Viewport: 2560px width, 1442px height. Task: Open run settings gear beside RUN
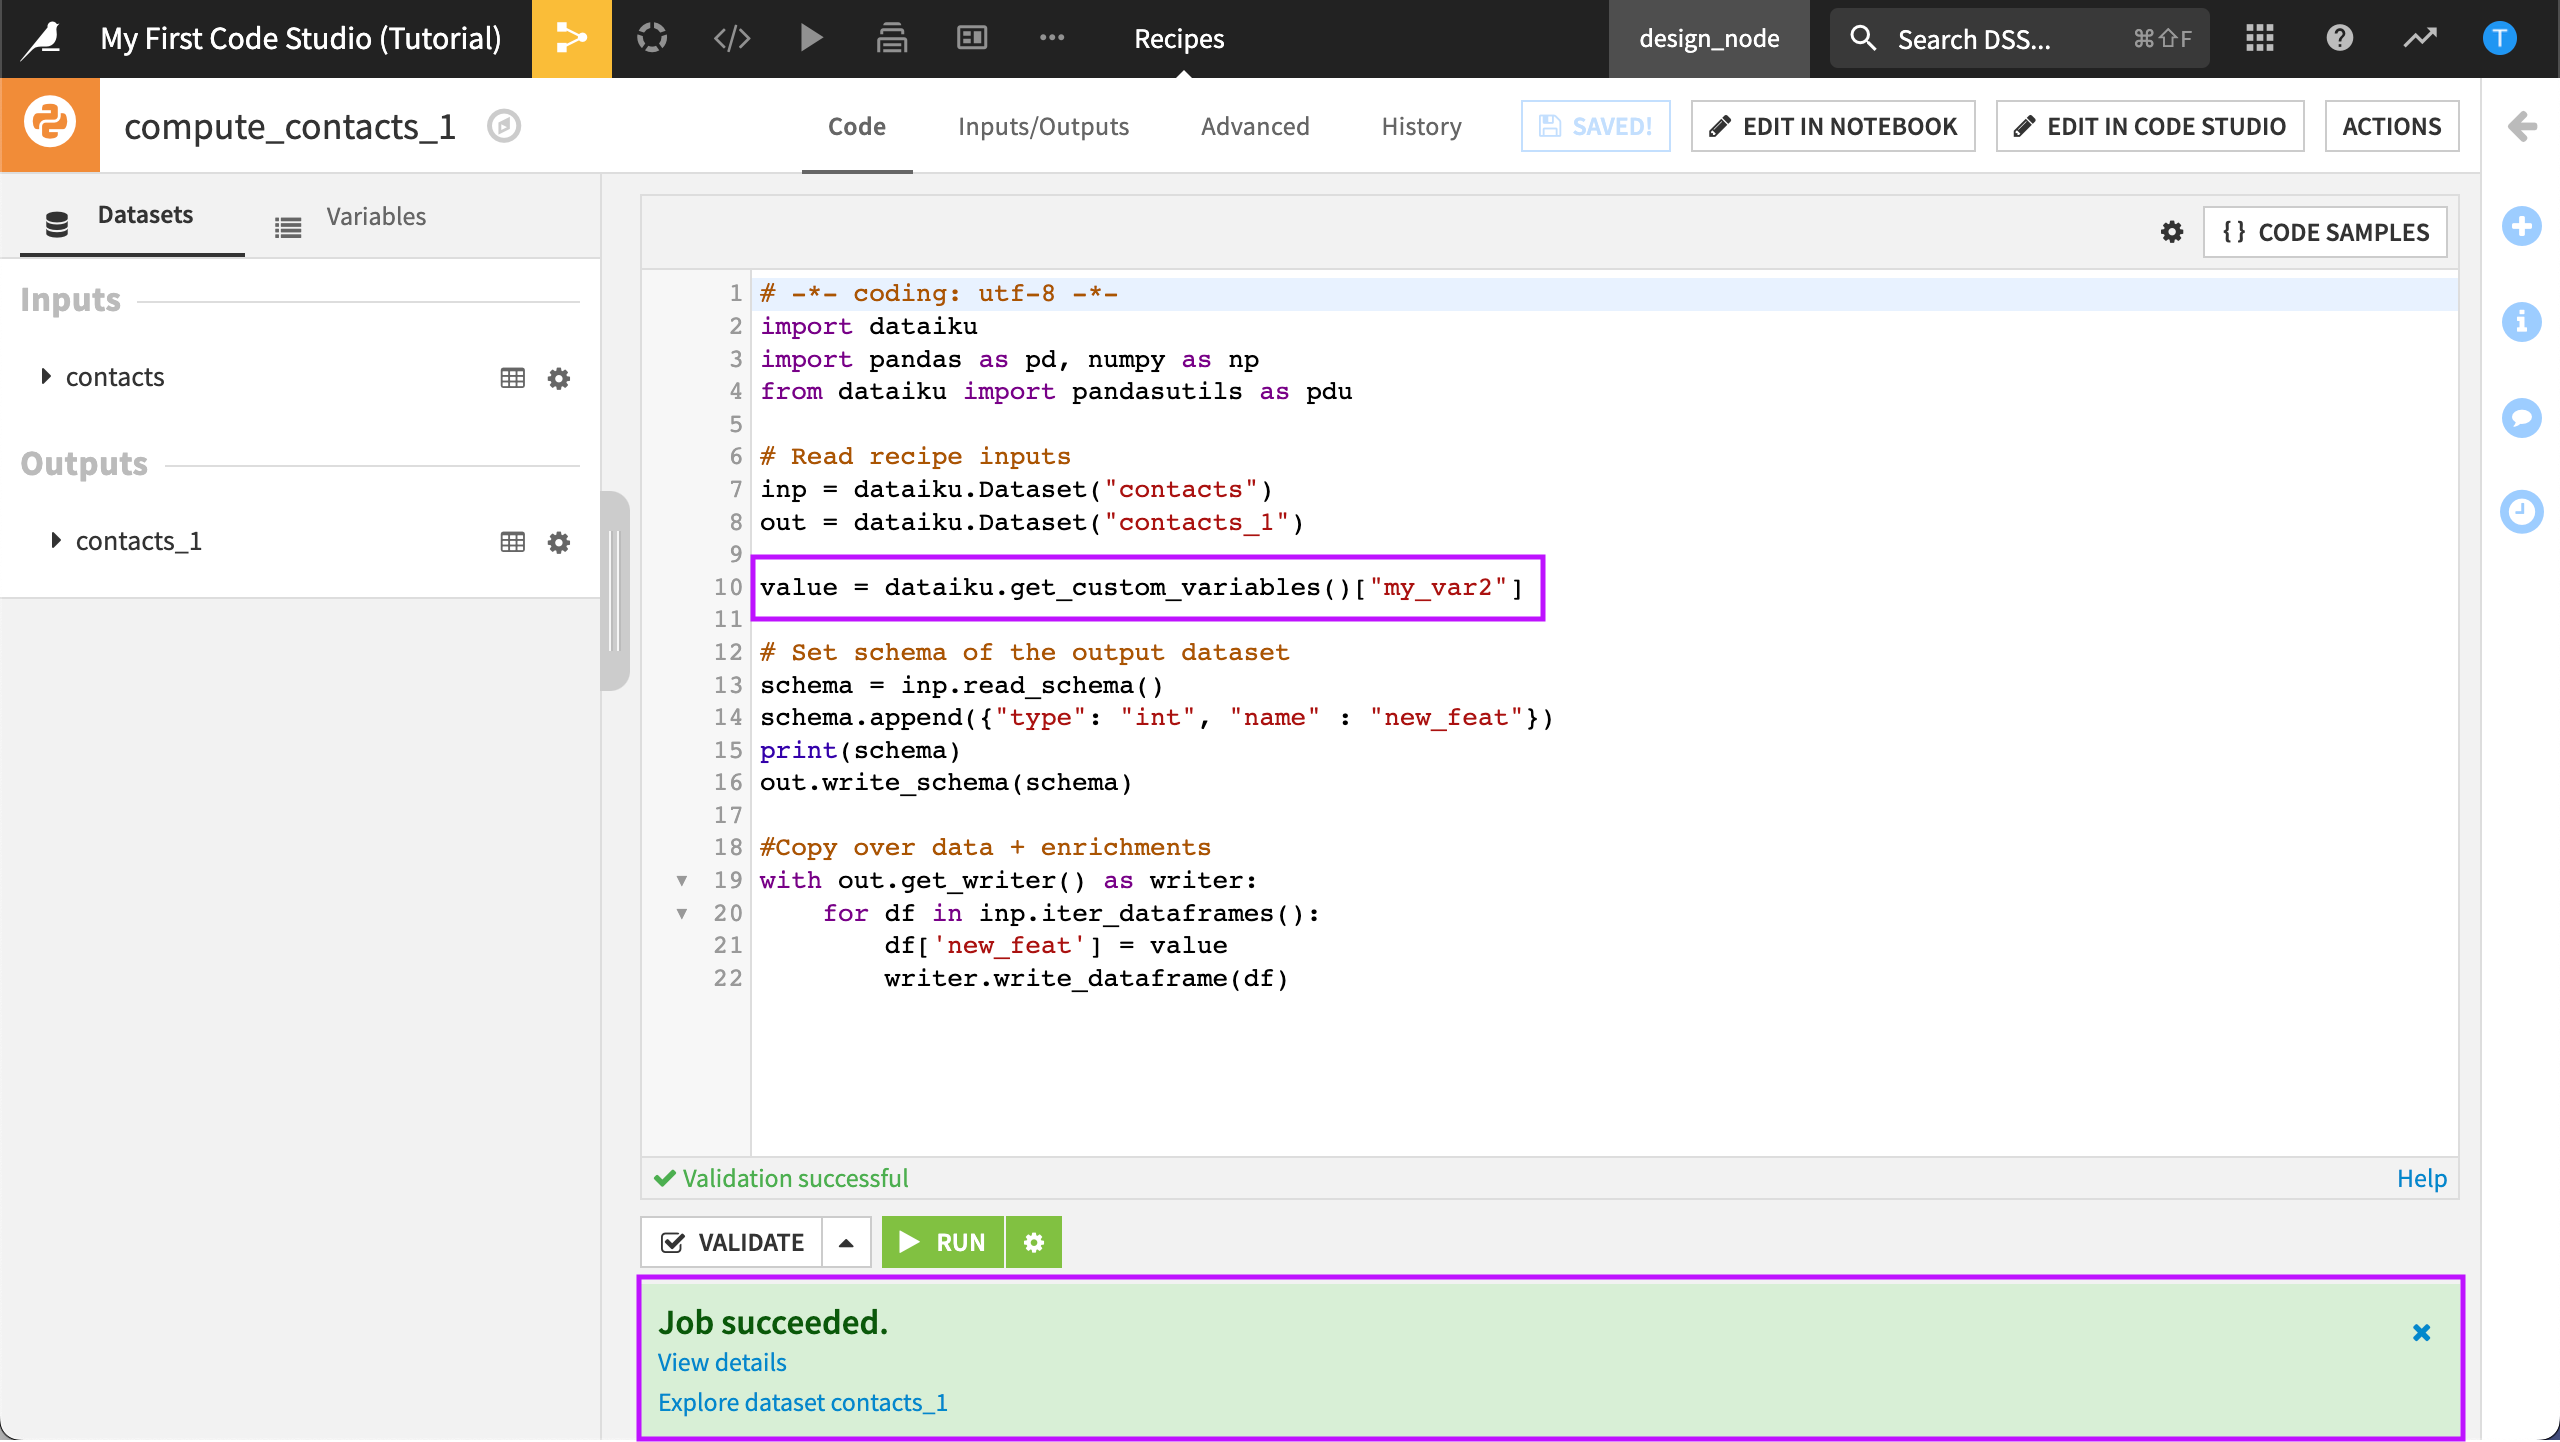point(1034,1242)
